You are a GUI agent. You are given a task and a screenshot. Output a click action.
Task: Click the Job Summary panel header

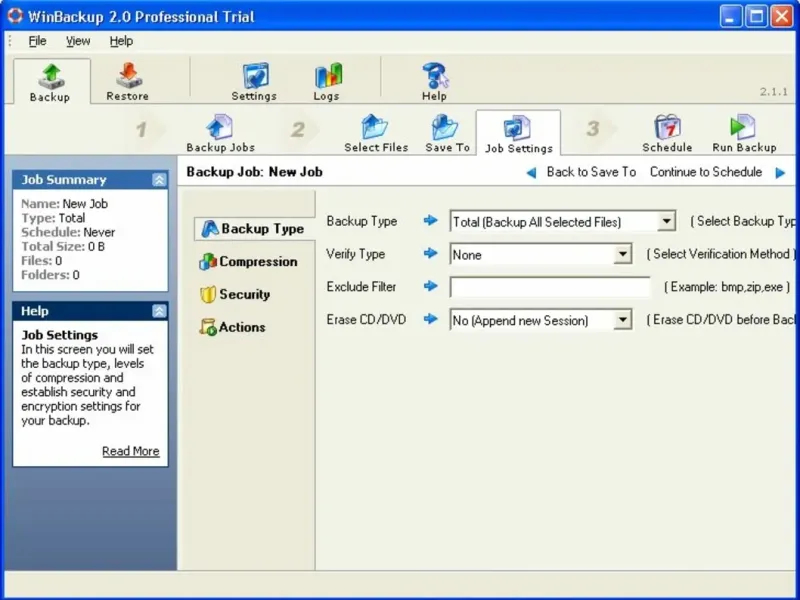tap(90, 180)
